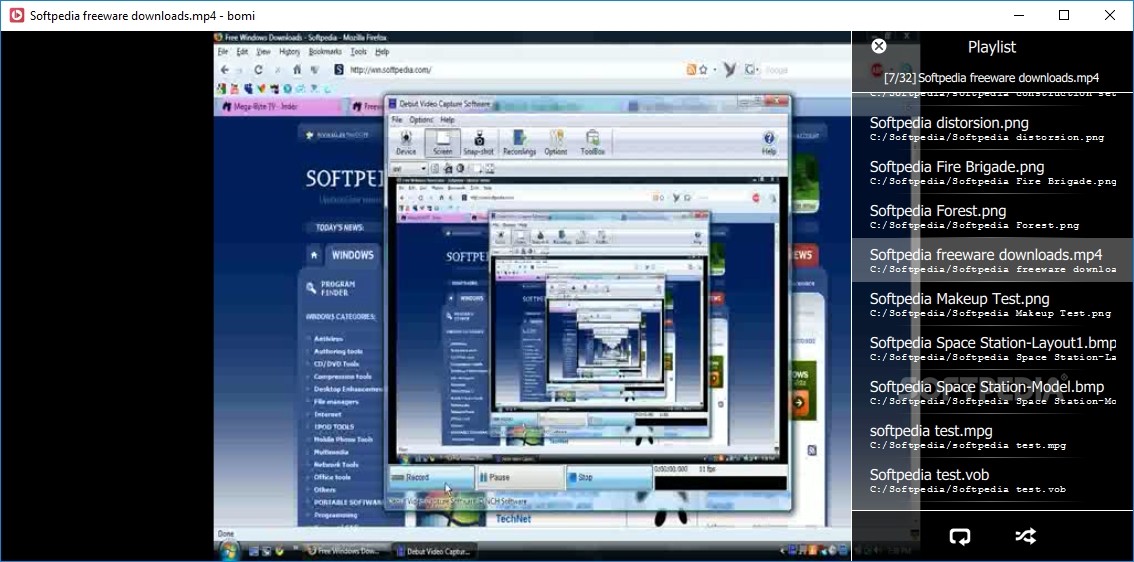Click the Playlist panel heading

pos(992,47)
